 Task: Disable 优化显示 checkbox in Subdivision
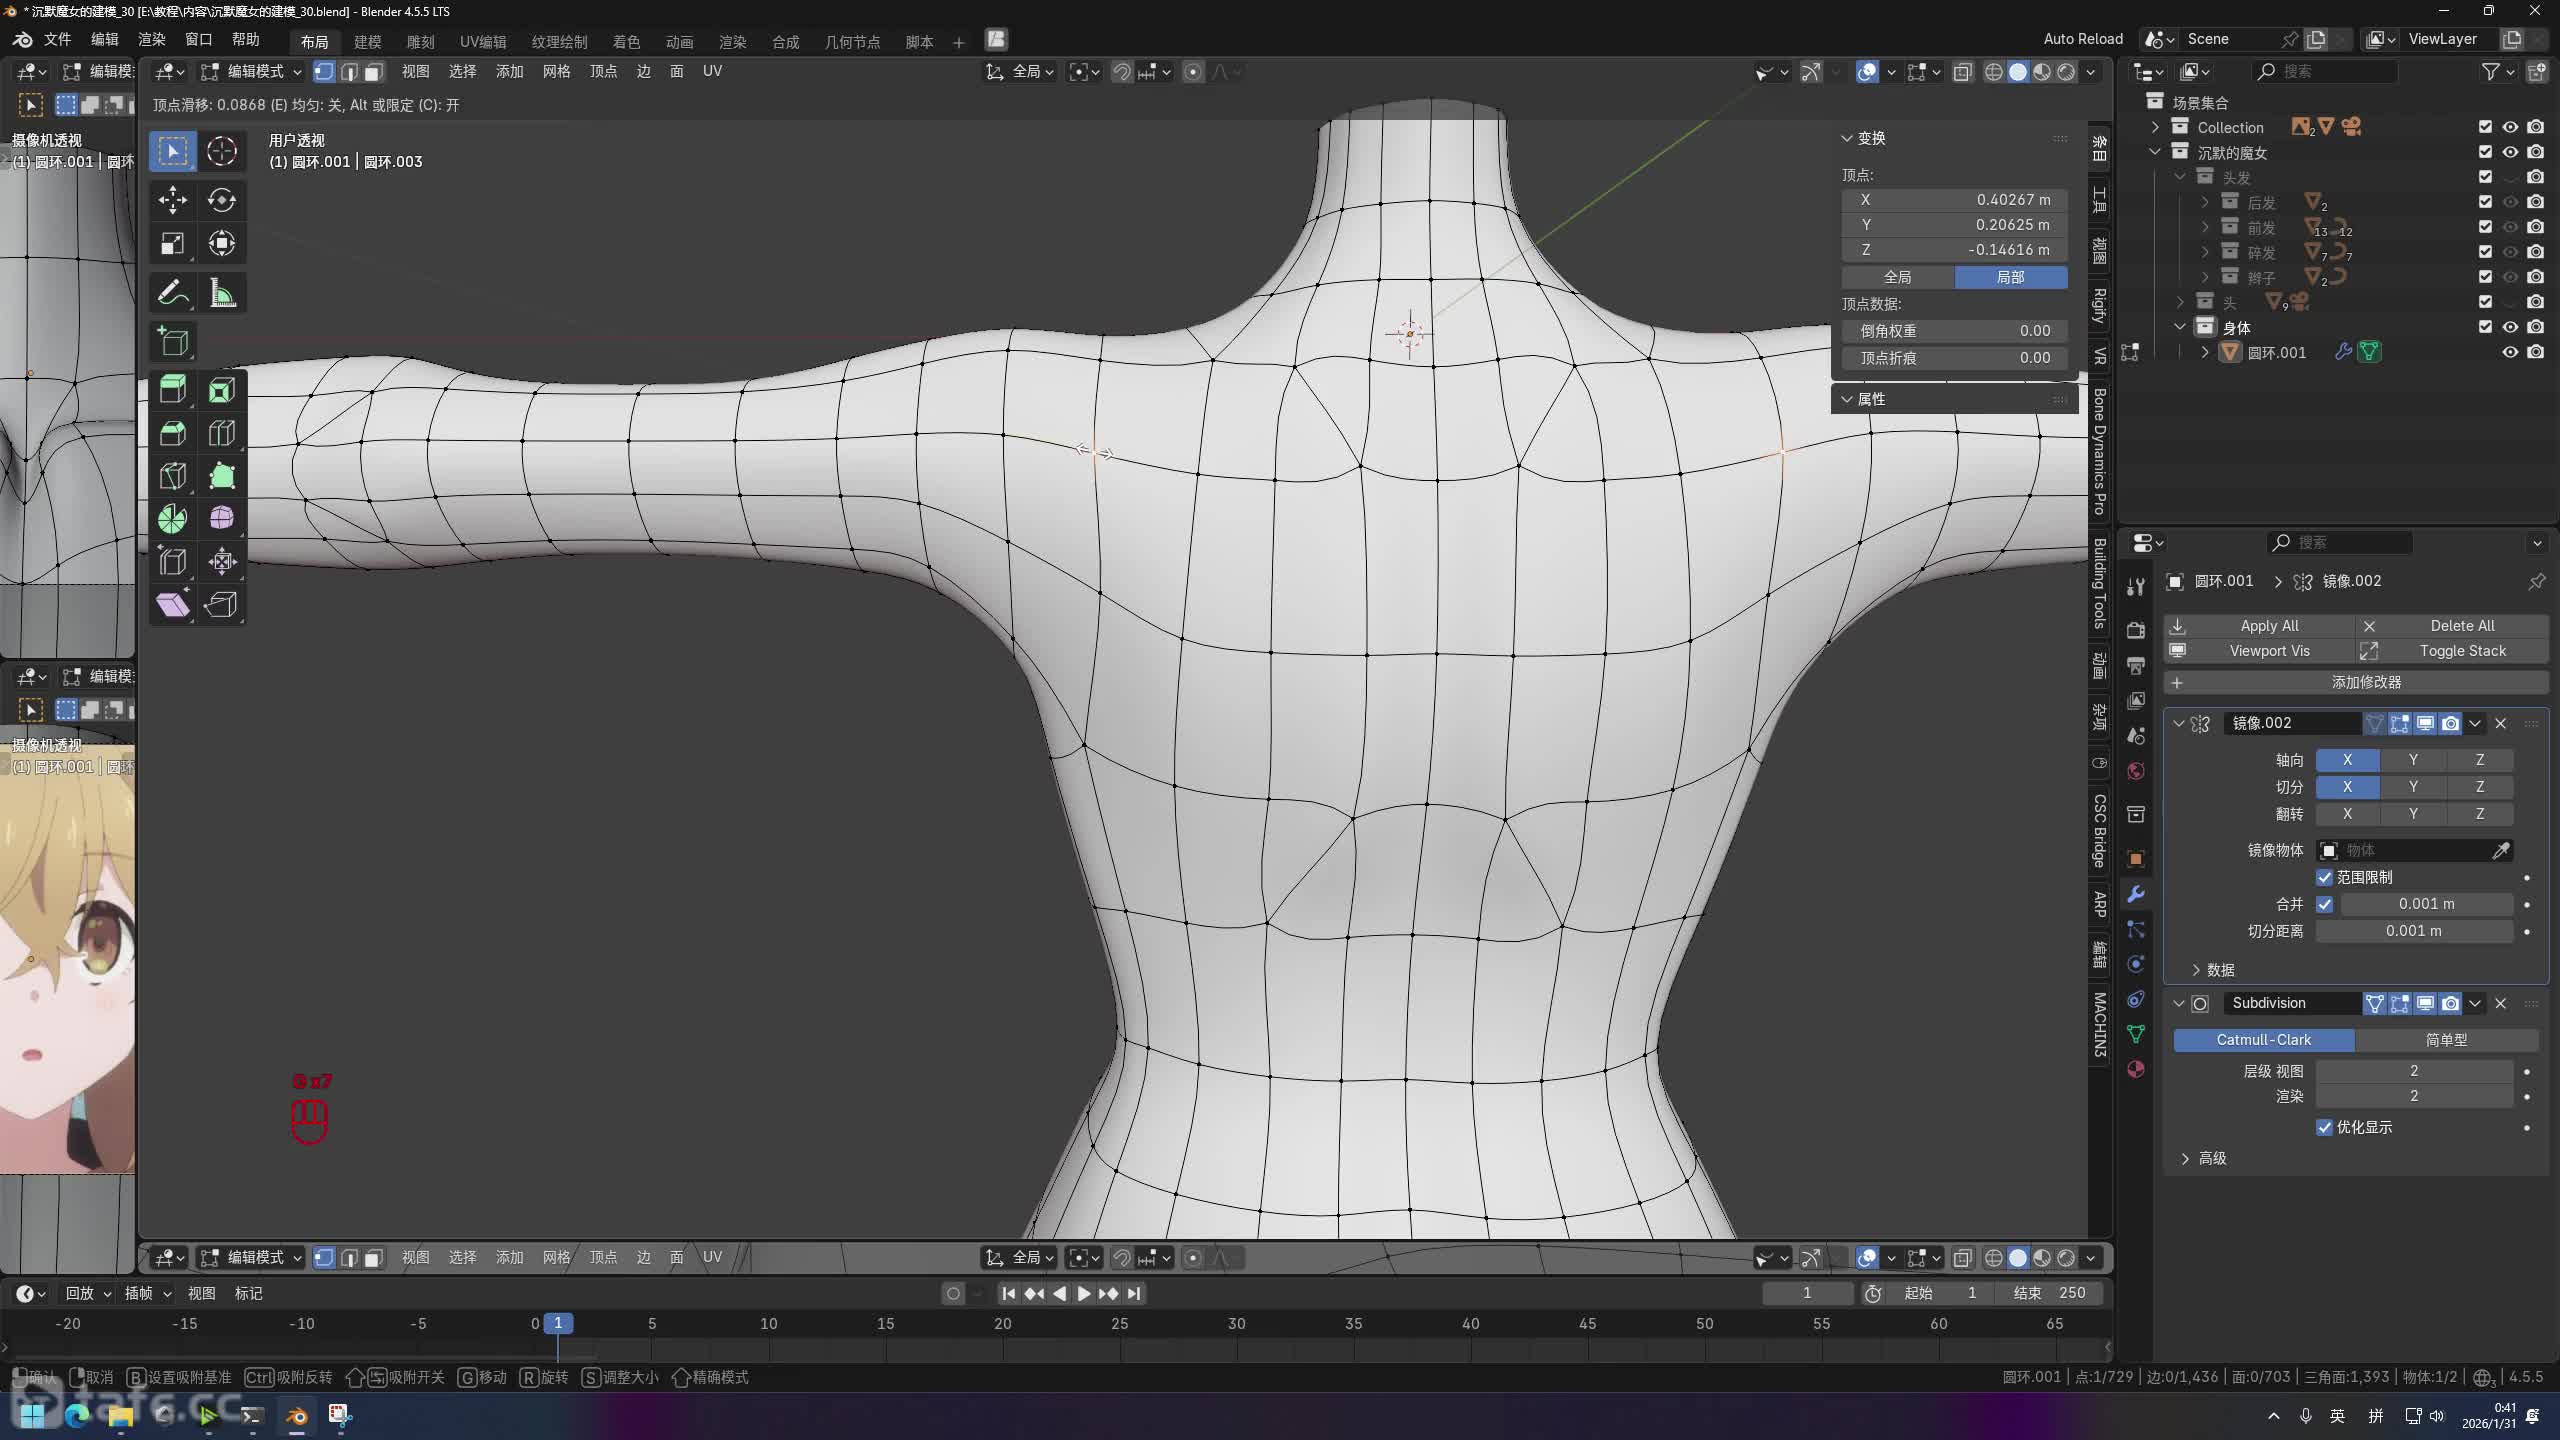click(2325, 1127)
